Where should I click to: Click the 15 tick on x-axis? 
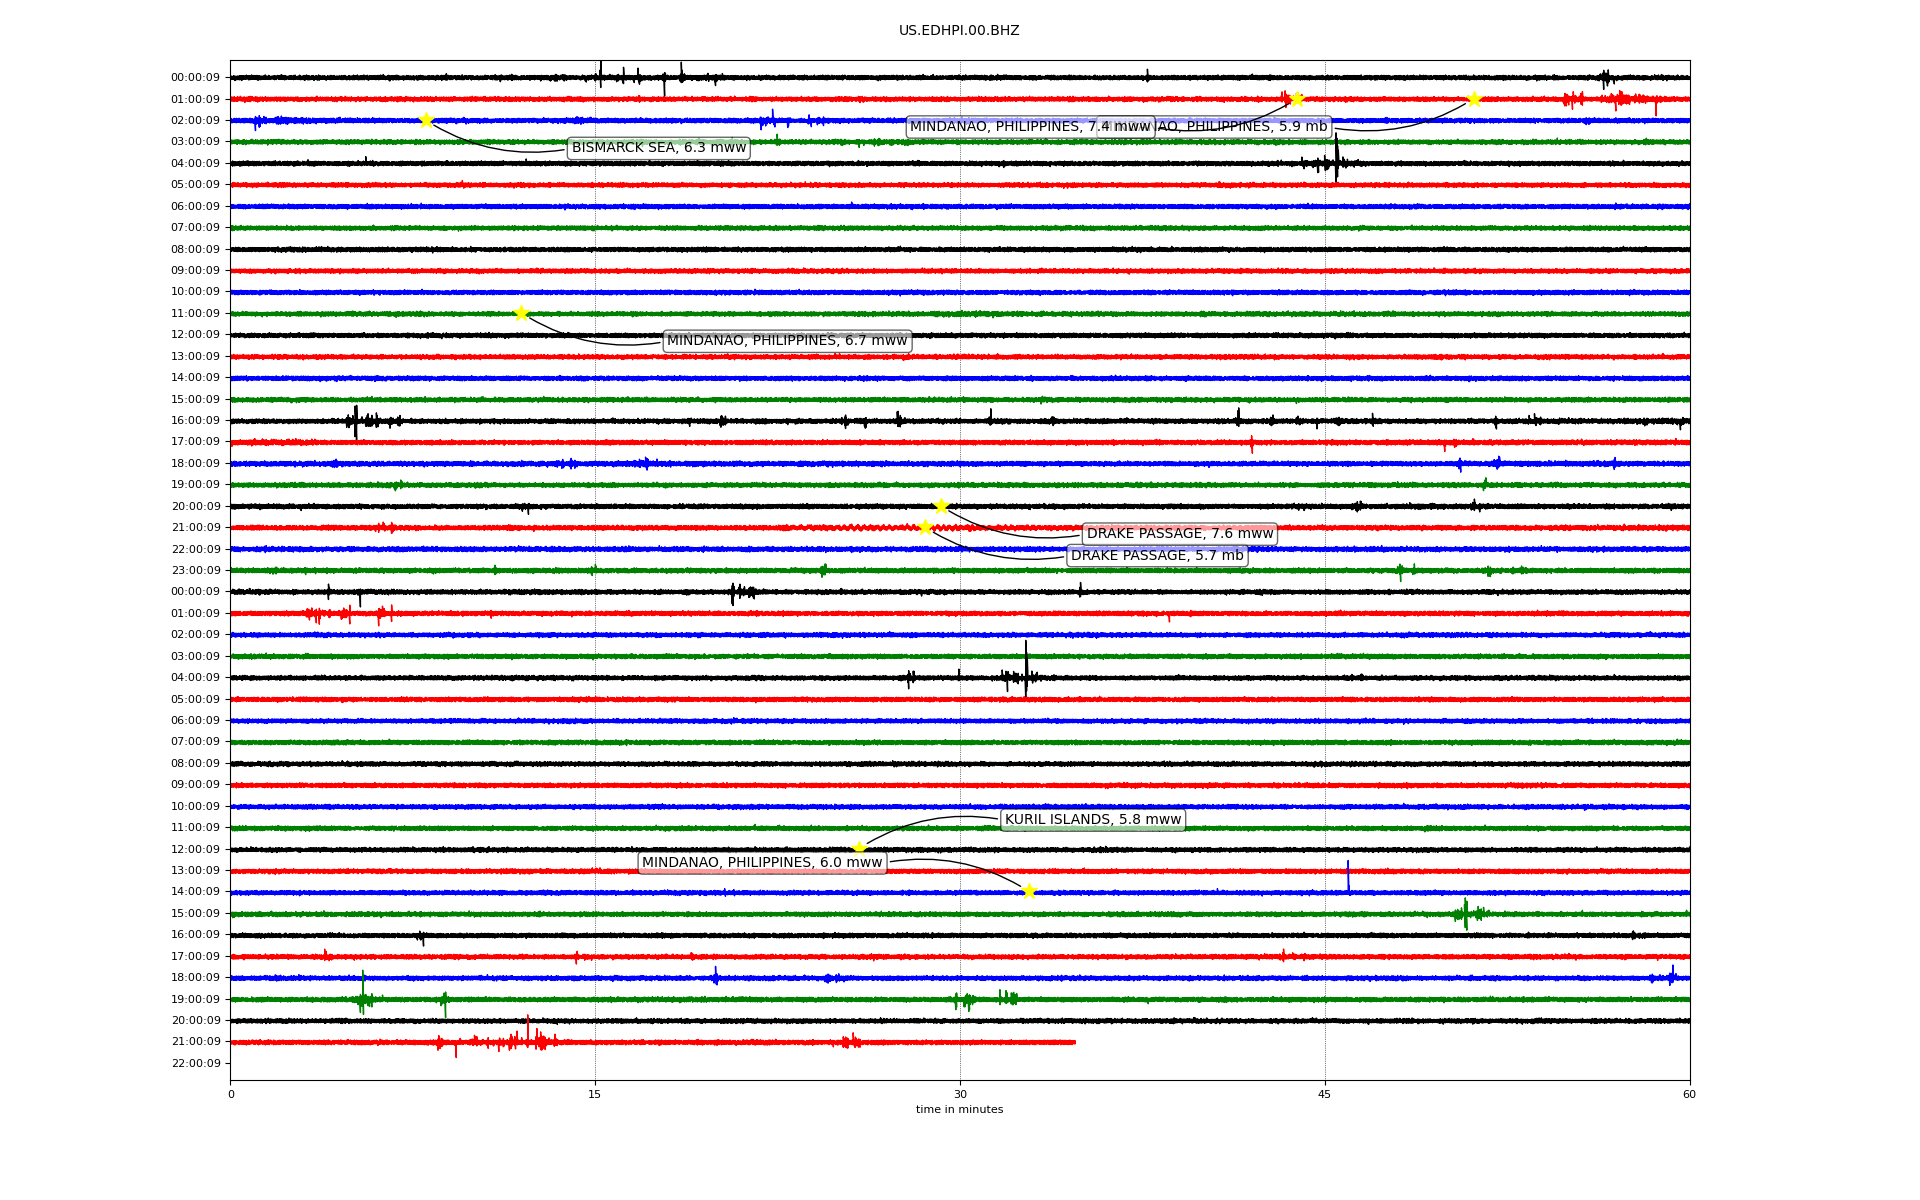(x=595, y=1094)
